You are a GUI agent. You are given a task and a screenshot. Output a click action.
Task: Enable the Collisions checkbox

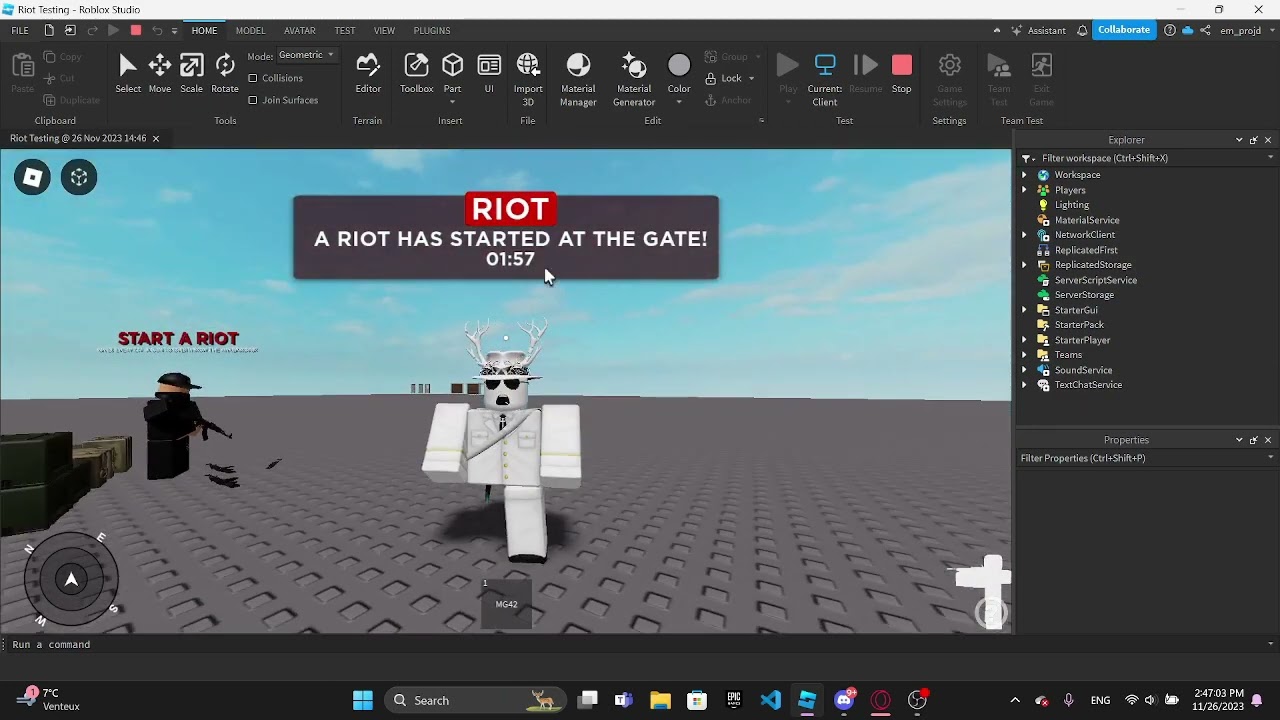tap(253, 78)
